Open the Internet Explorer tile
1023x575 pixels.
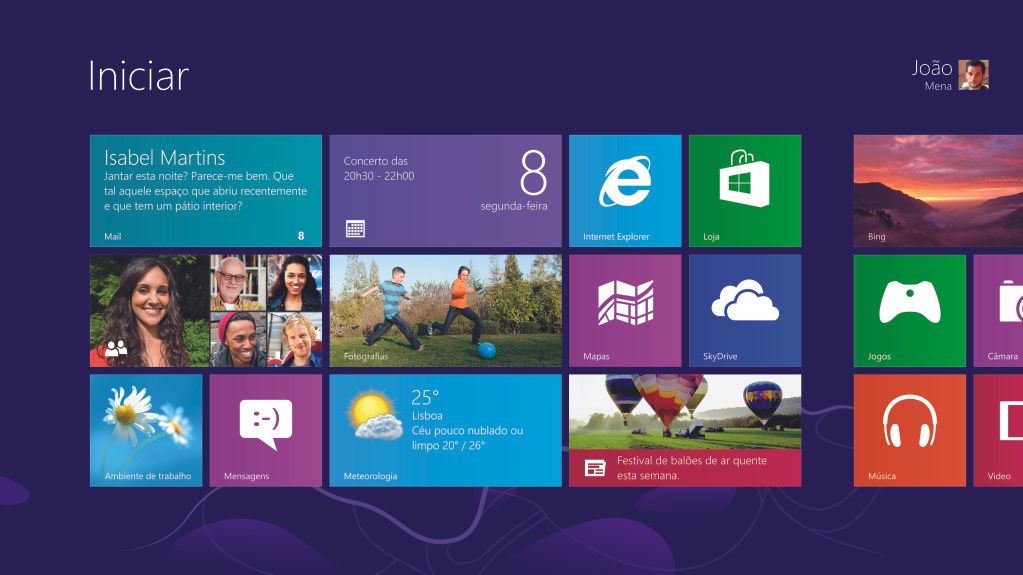click(x=625, y=190)
